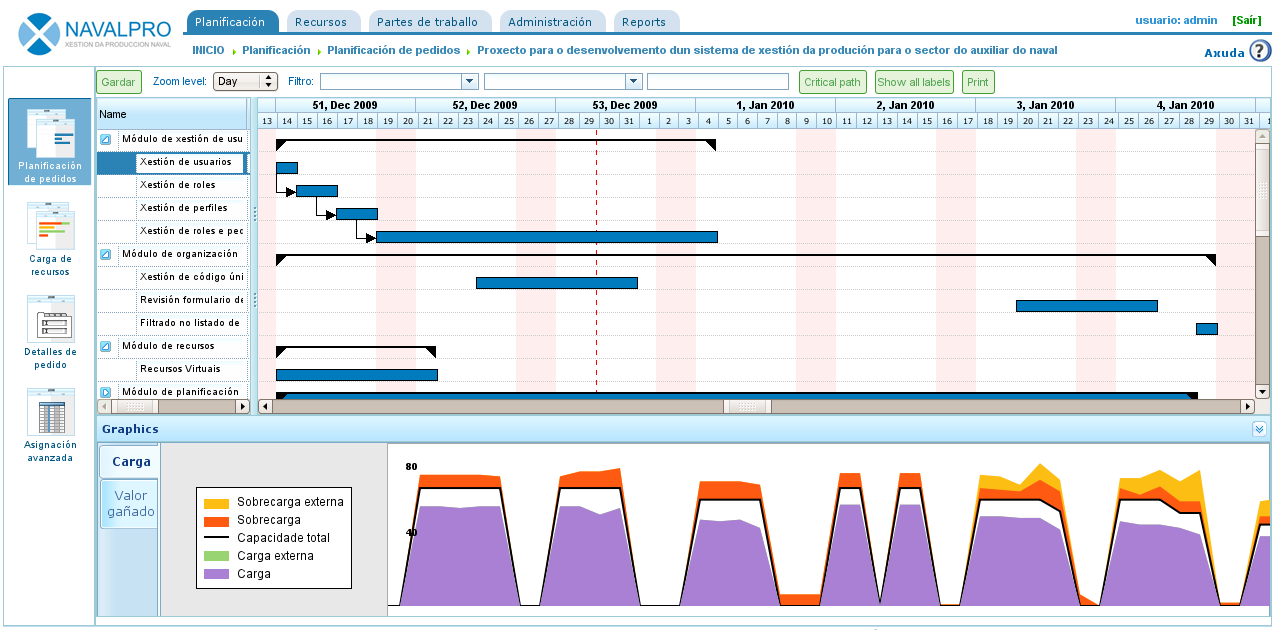Open the Zoom level Day dropdown

[x=245, y=82]
